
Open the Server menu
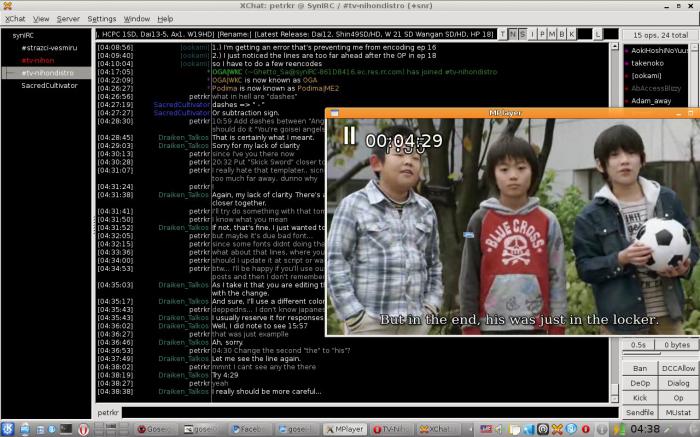tap(68, 19)
